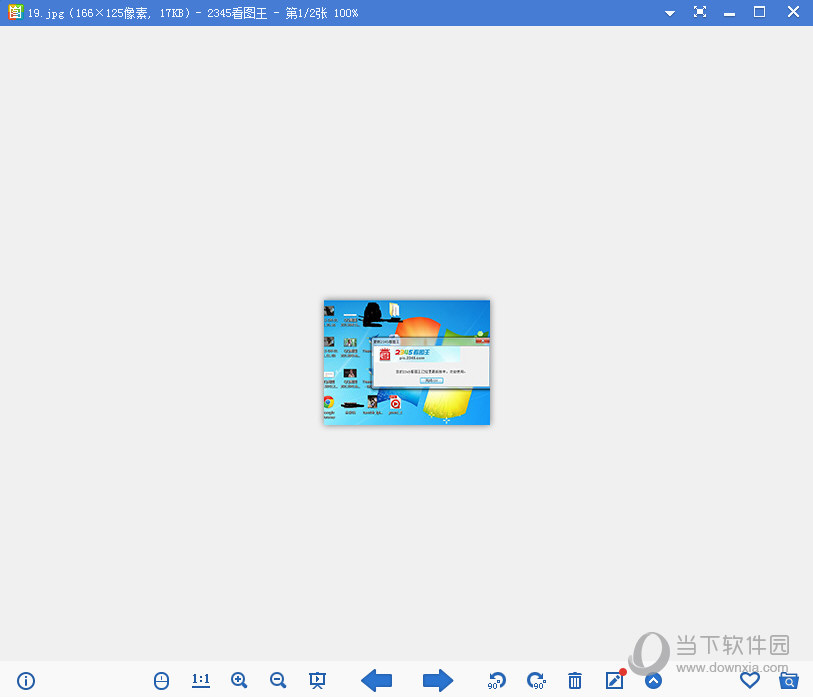Show image at 1:1 actual size
This screenshot has height=697, width=813.
click(x=201, y=680)
